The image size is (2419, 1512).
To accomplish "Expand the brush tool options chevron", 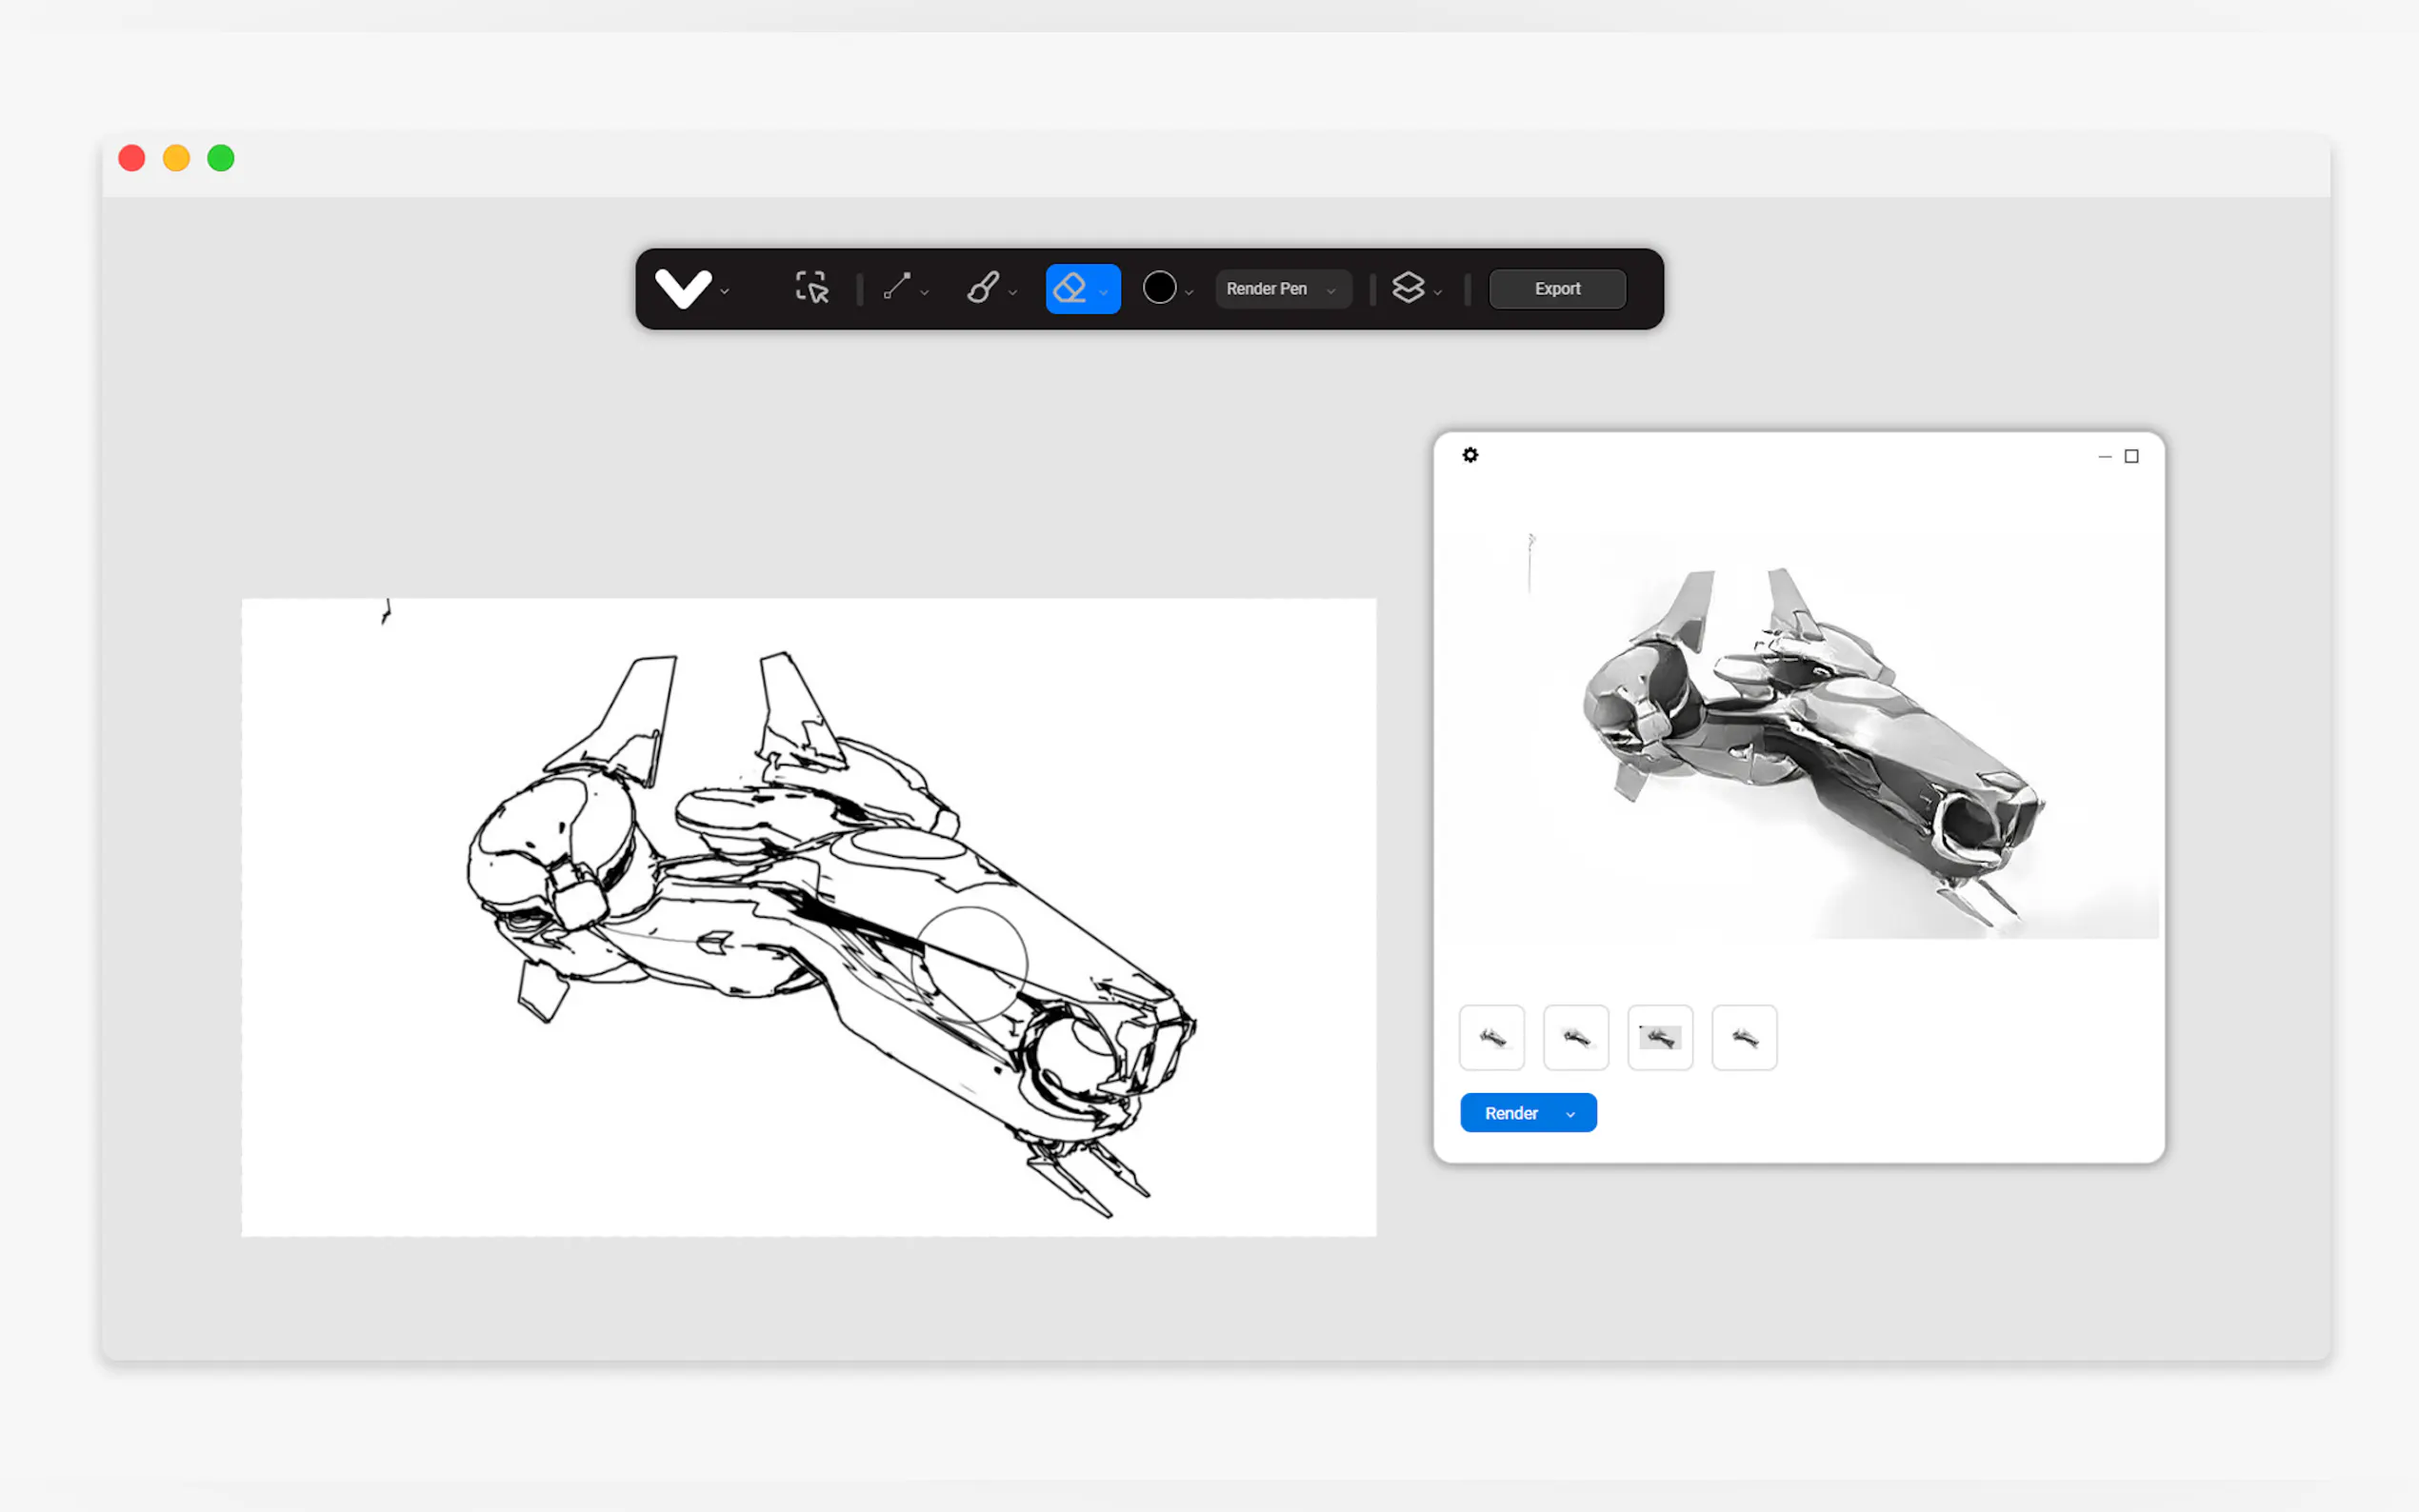I will 1013,293.
